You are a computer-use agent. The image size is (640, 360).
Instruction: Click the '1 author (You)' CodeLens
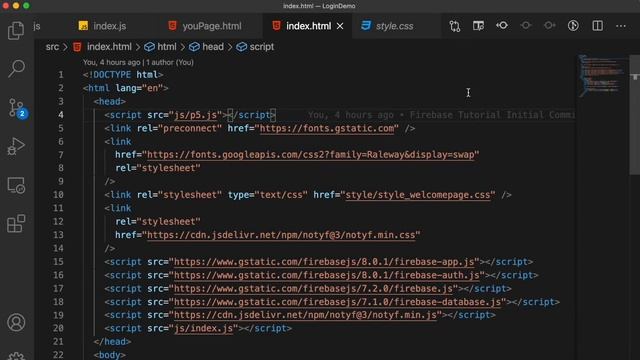coord(170,62)
